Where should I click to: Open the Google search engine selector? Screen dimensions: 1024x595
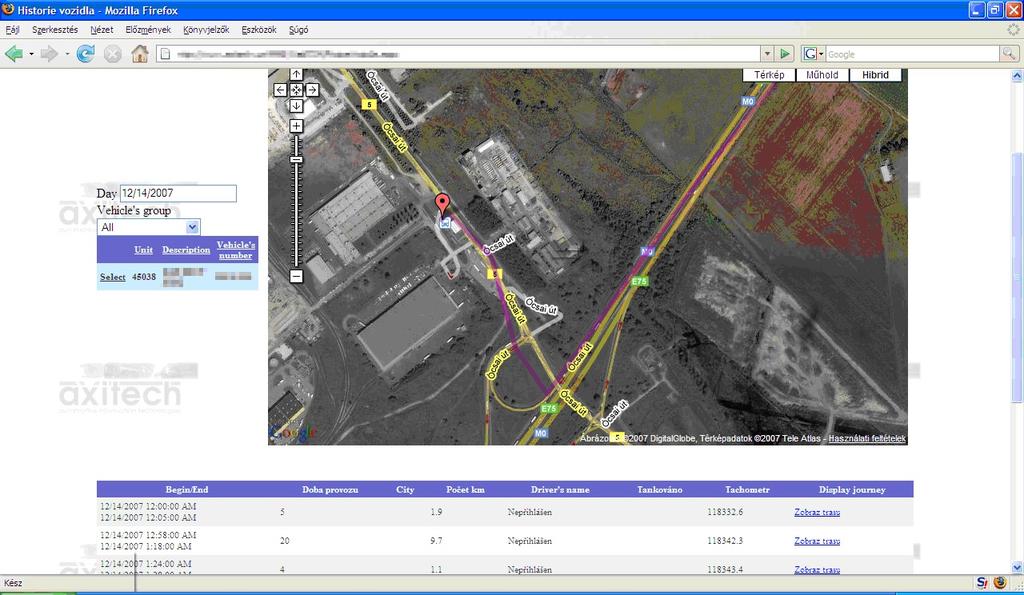813,54
